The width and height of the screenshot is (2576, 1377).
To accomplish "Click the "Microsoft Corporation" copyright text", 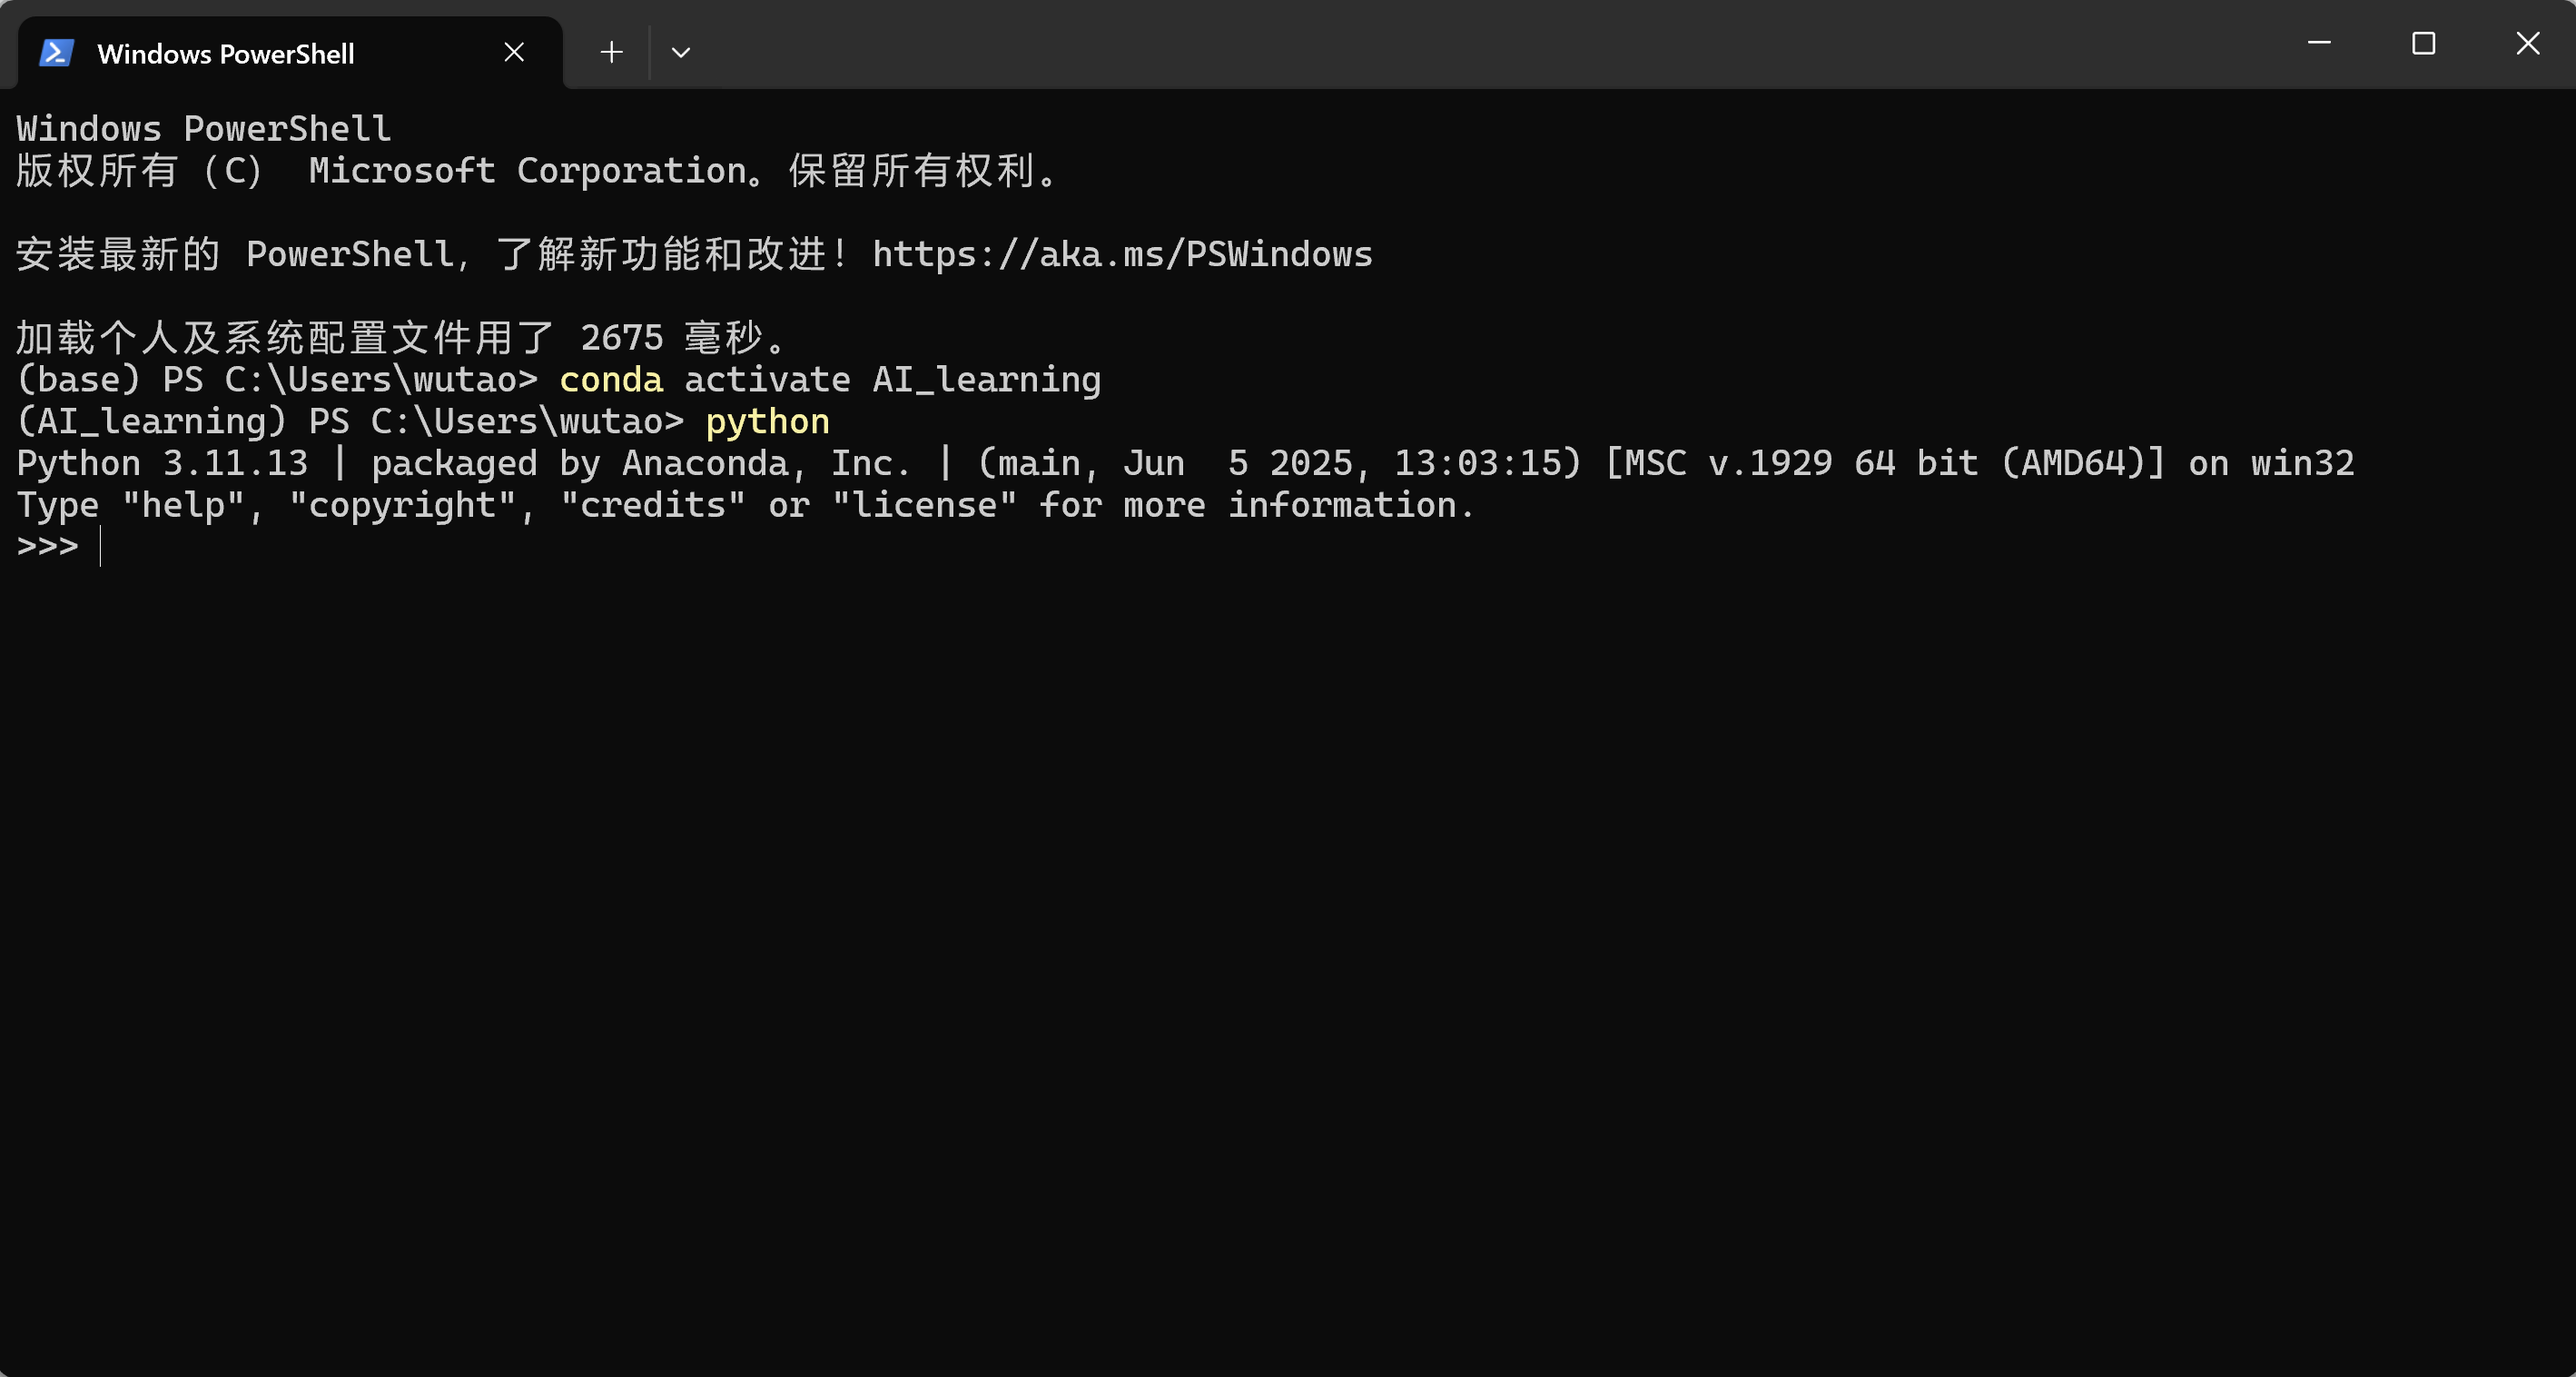I will click(x=528, y=171).
